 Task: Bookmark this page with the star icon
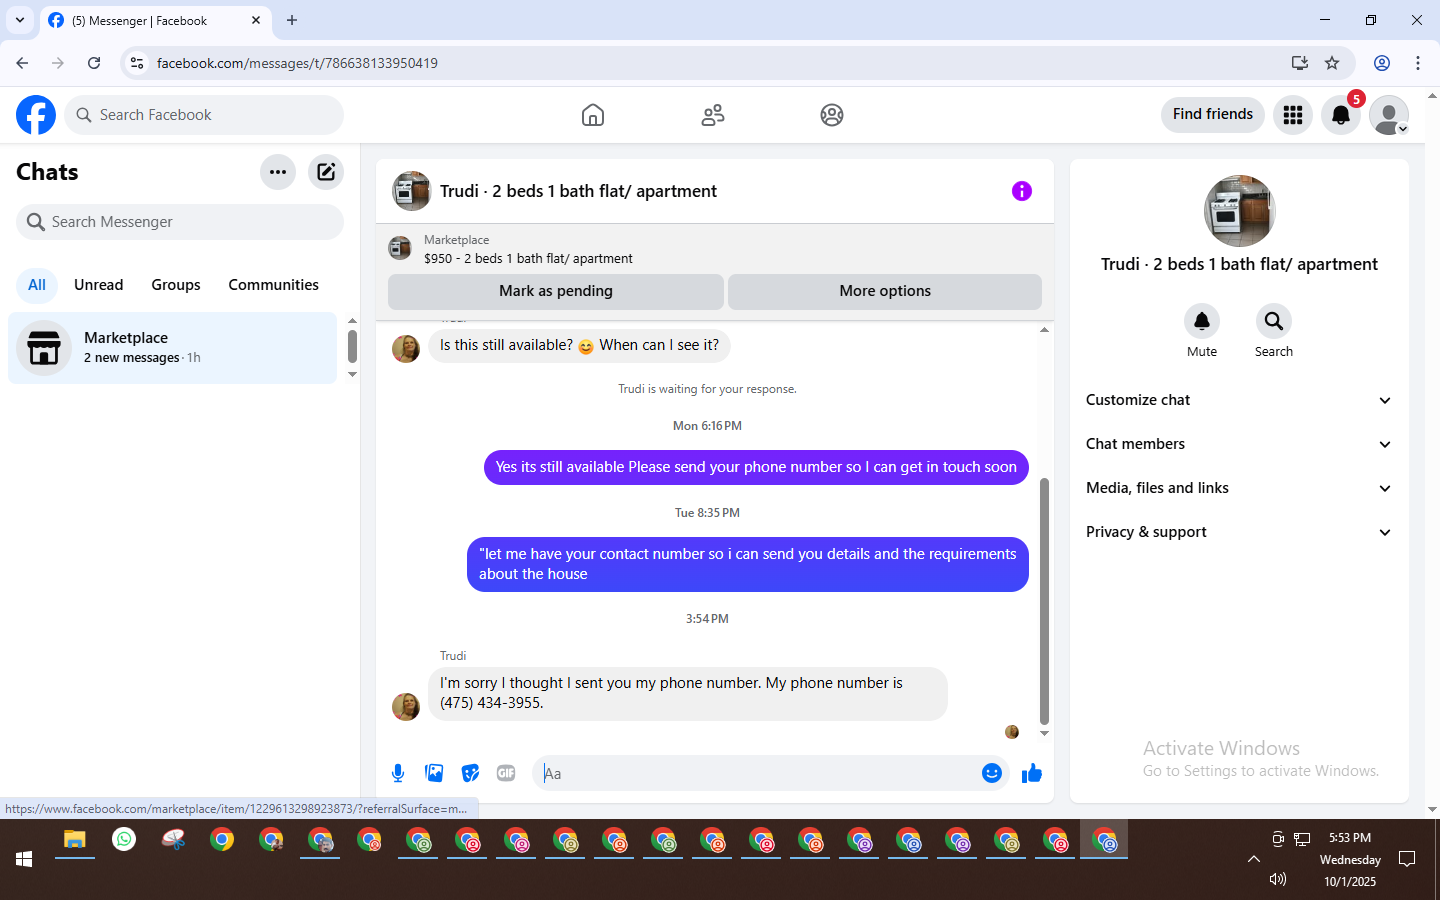1332,63
